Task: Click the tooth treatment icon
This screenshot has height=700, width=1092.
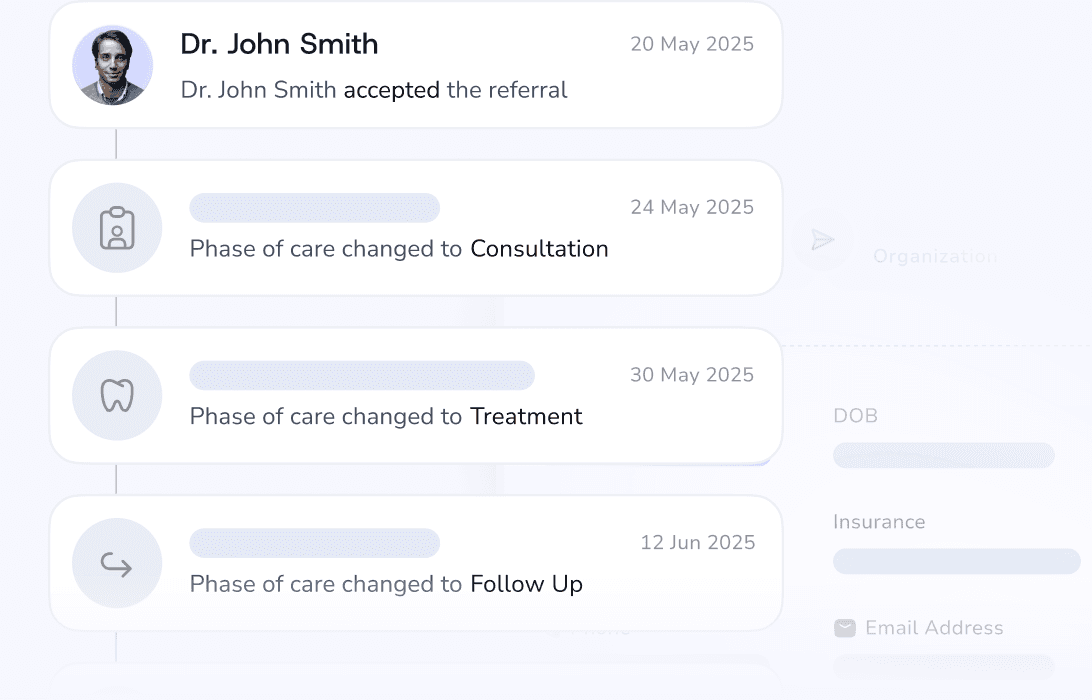Action: click(x=117, y=396)
